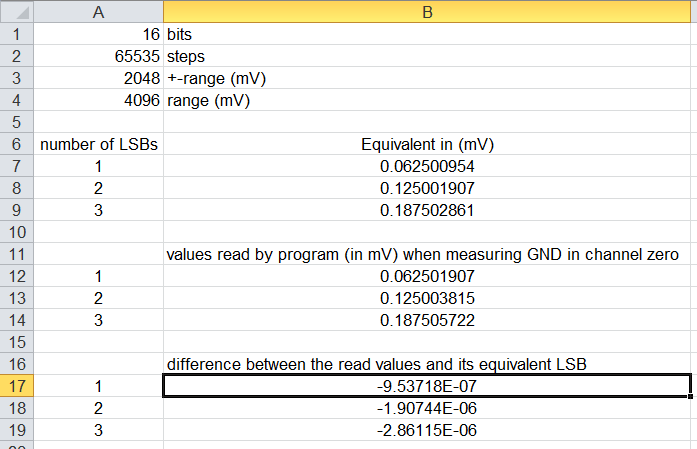Click cell value -2.86115E-06

[x=427, y=430]
